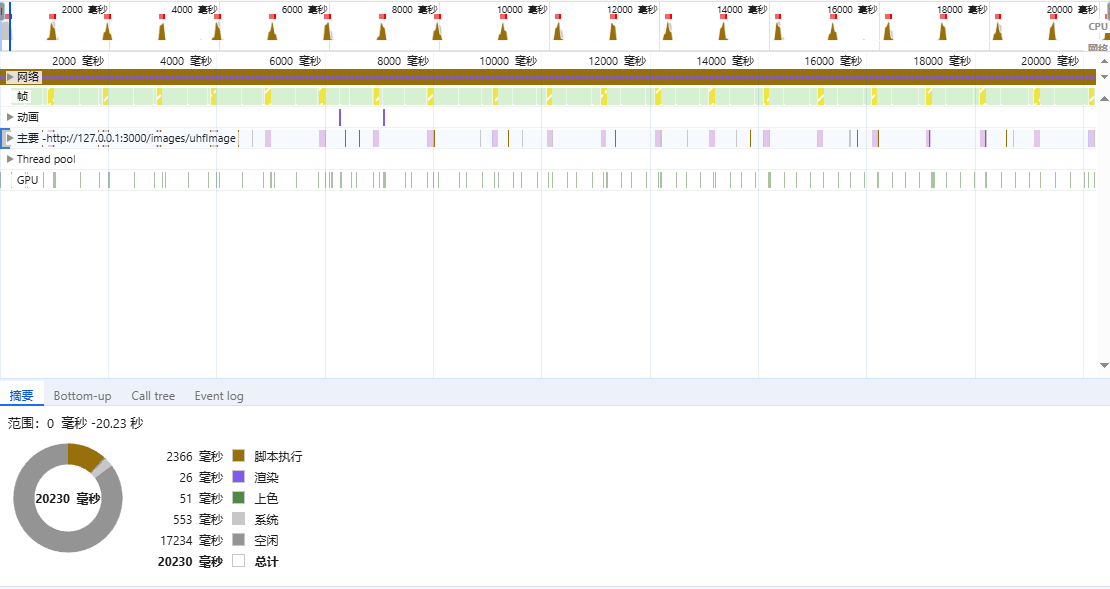This screenshot has width=1110, height=589.
Task: Click the purple 渲染 color swatch
Action: click(238, 477)
